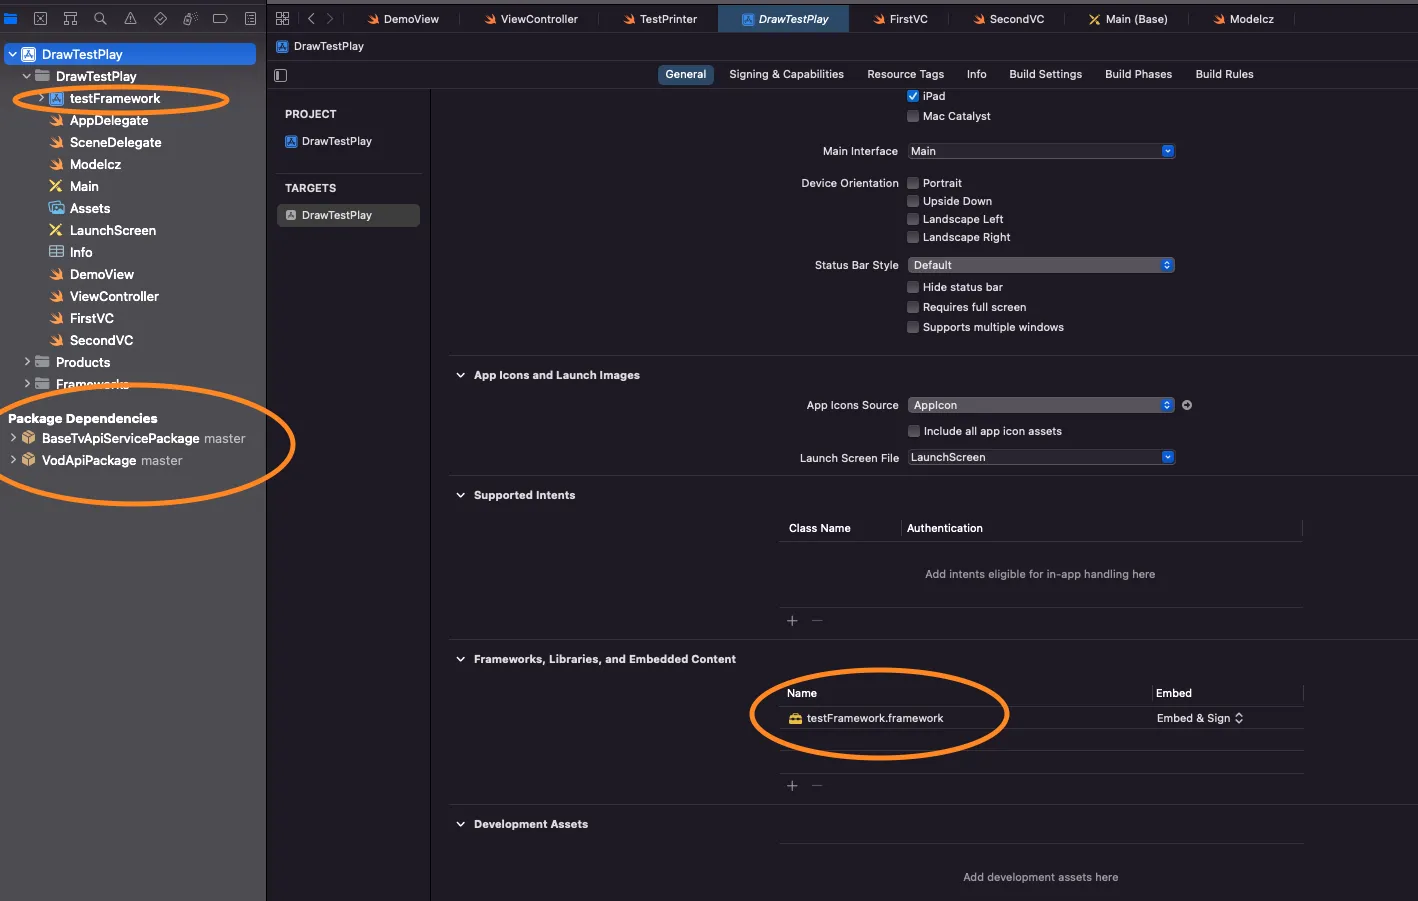Toggle the project and targets list sidebar
Viewport: 1418px width, 901px height.
tap(281, 75)
